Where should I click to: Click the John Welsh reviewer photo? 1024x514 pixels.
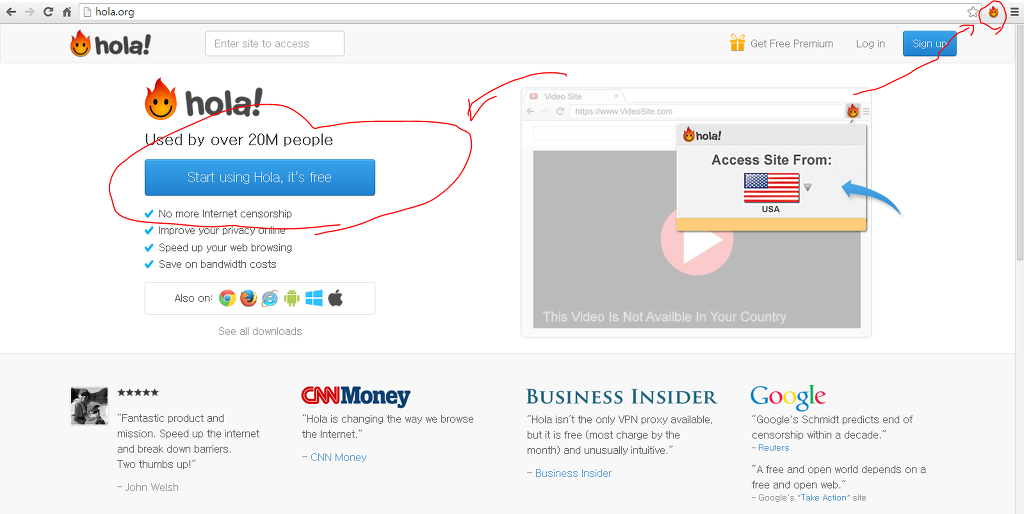point(89,406)
